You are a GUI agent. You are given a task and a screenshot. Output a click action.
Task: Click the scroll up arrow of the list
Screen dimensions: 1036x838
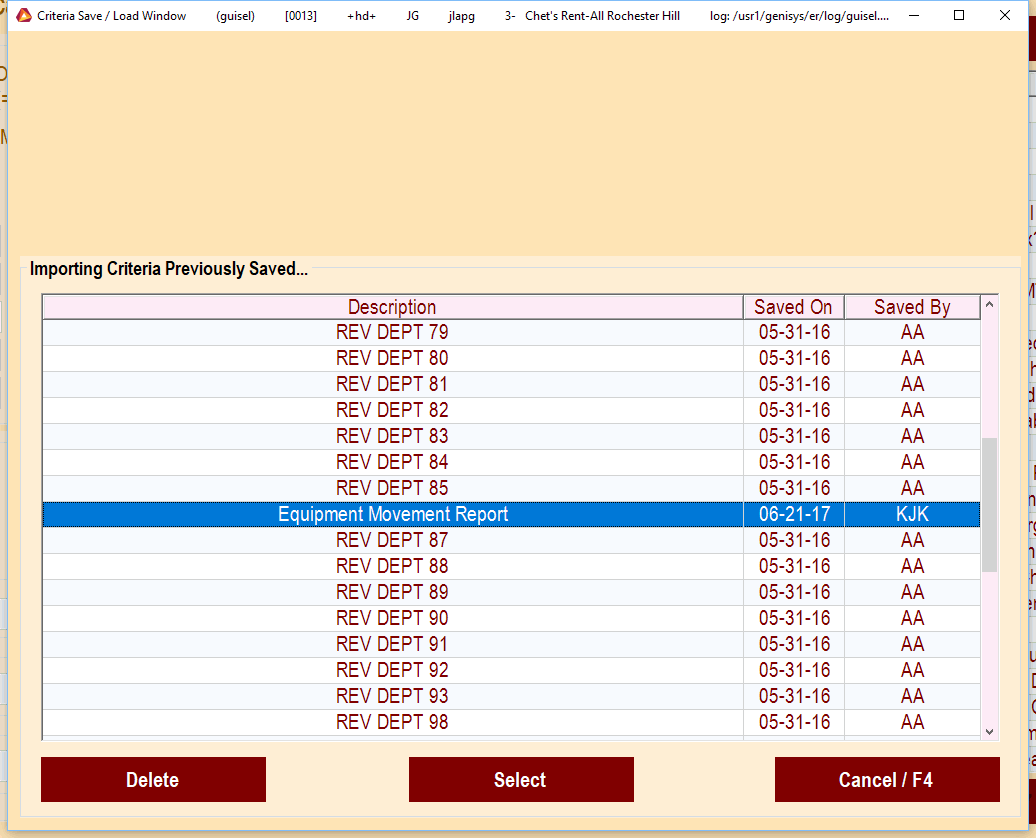(989, 305)
